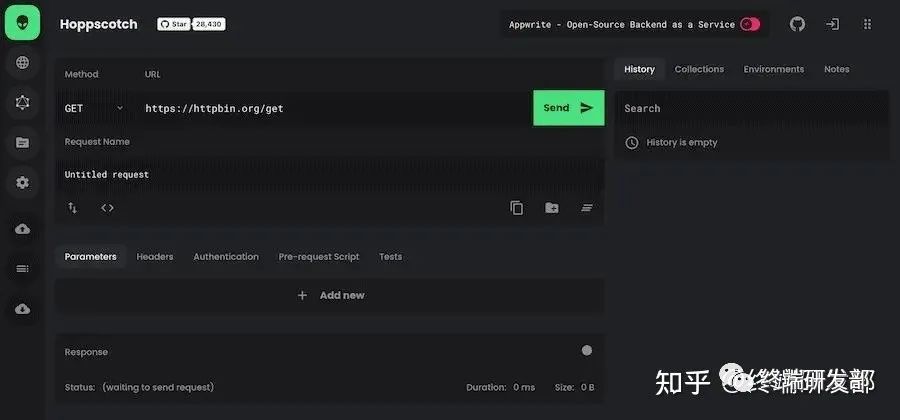Screen dimensions: 900x420
Task: Open the settings gear icon in sidebar
Action: 22,183
